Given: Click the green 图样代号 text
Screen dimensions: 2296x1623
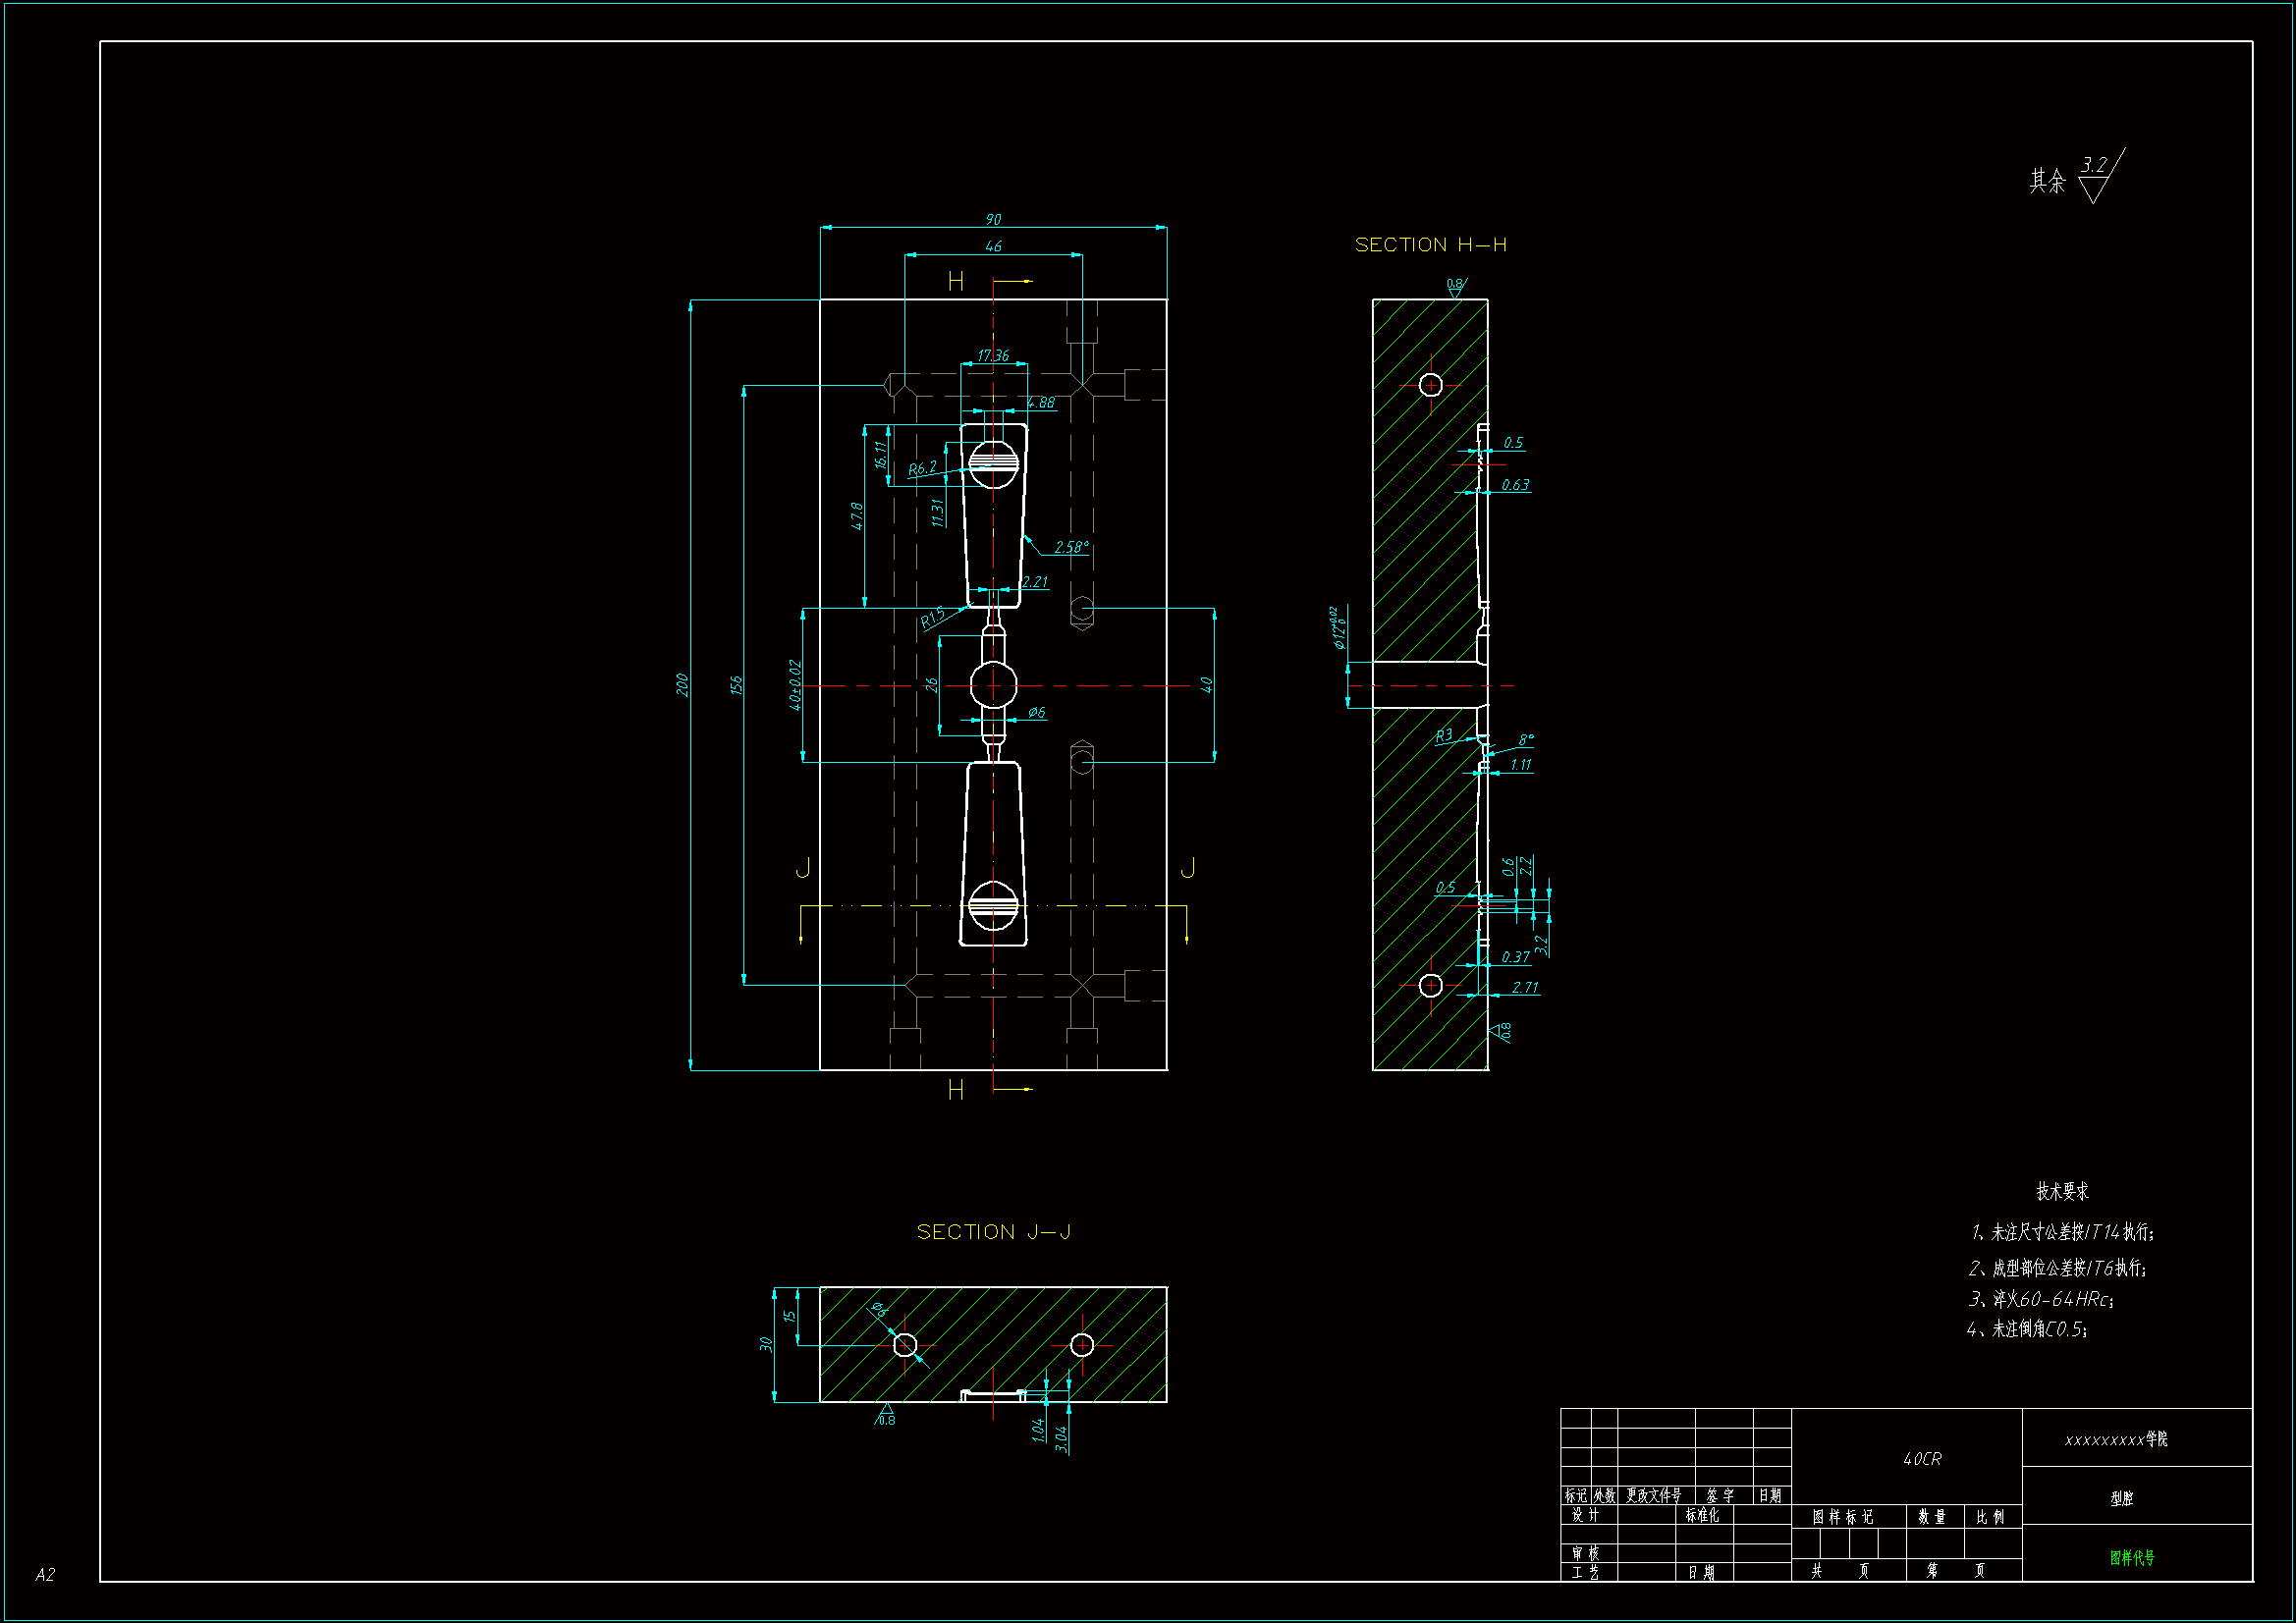Looking at the screenshot, I should (2132, 1557).
